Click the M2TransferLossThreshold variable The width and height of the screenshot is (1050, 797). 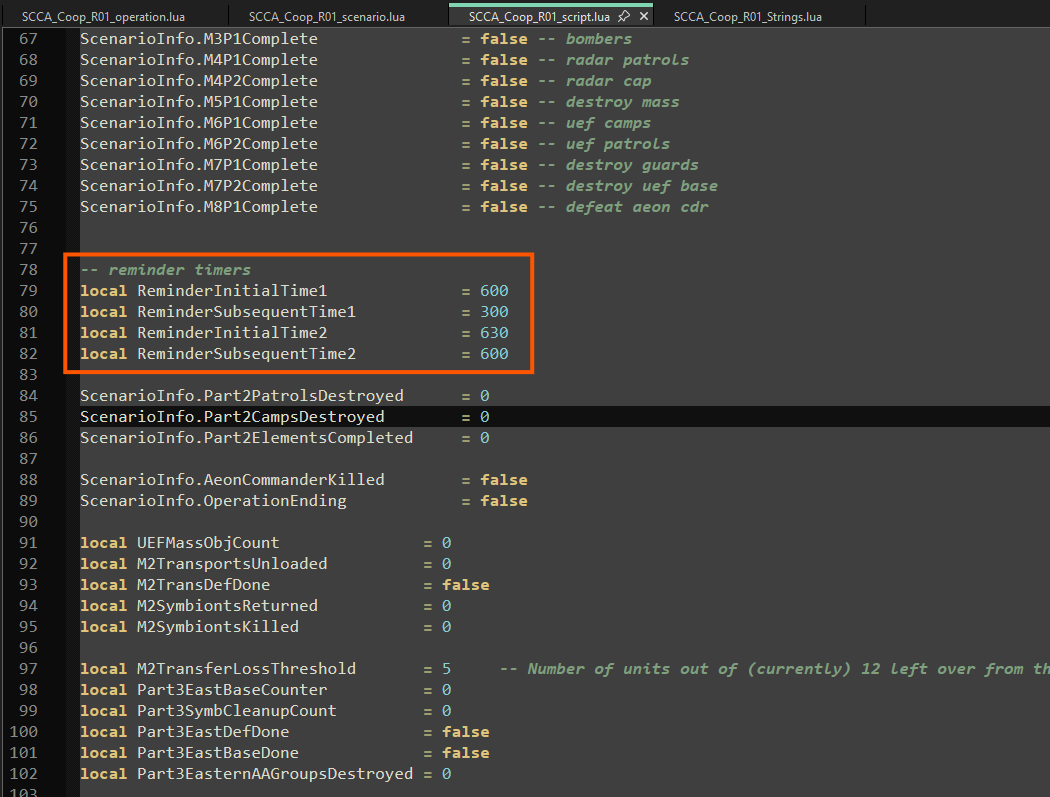(246, 668)
